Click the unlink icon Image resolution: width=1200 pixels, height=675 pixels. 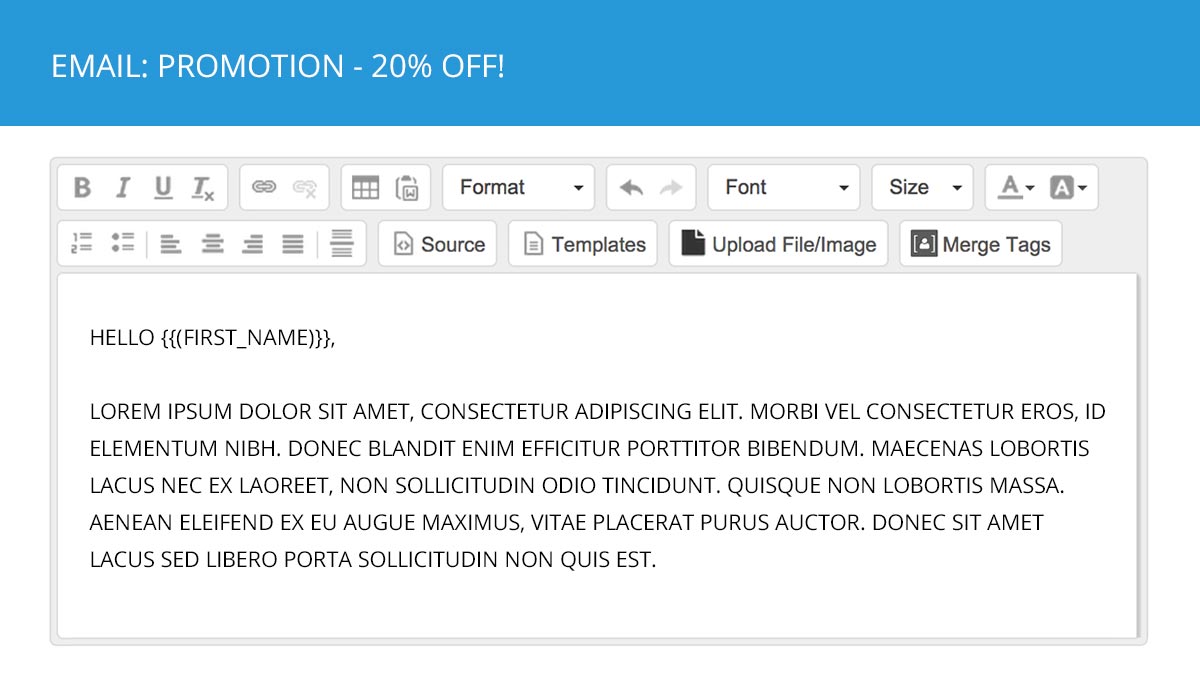click(x=305, y=187)
